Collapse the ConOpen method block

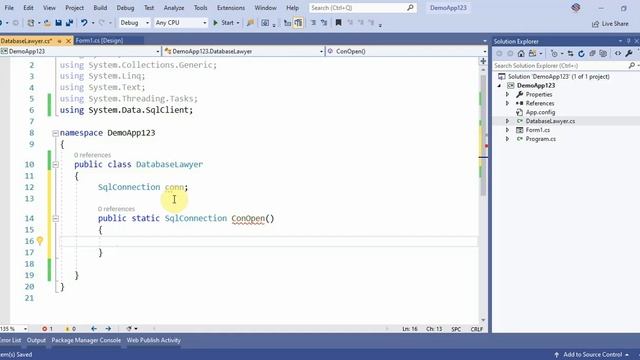click(x=55, y=218)
